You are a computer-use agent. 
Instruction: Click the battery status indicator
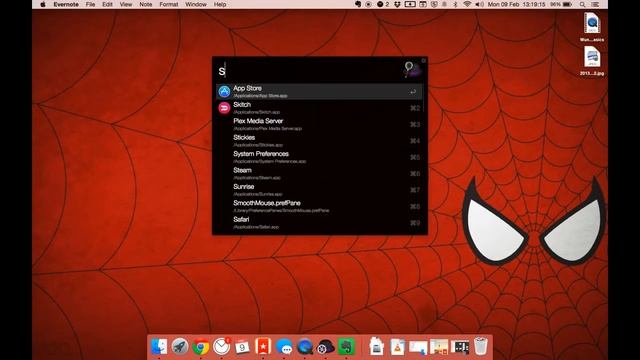[x=561, y=4]
